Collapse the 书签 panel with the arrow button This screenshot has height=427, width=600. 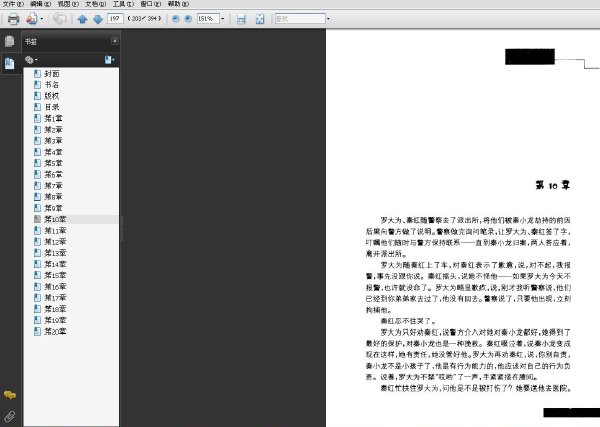click(x=114, y=41)
